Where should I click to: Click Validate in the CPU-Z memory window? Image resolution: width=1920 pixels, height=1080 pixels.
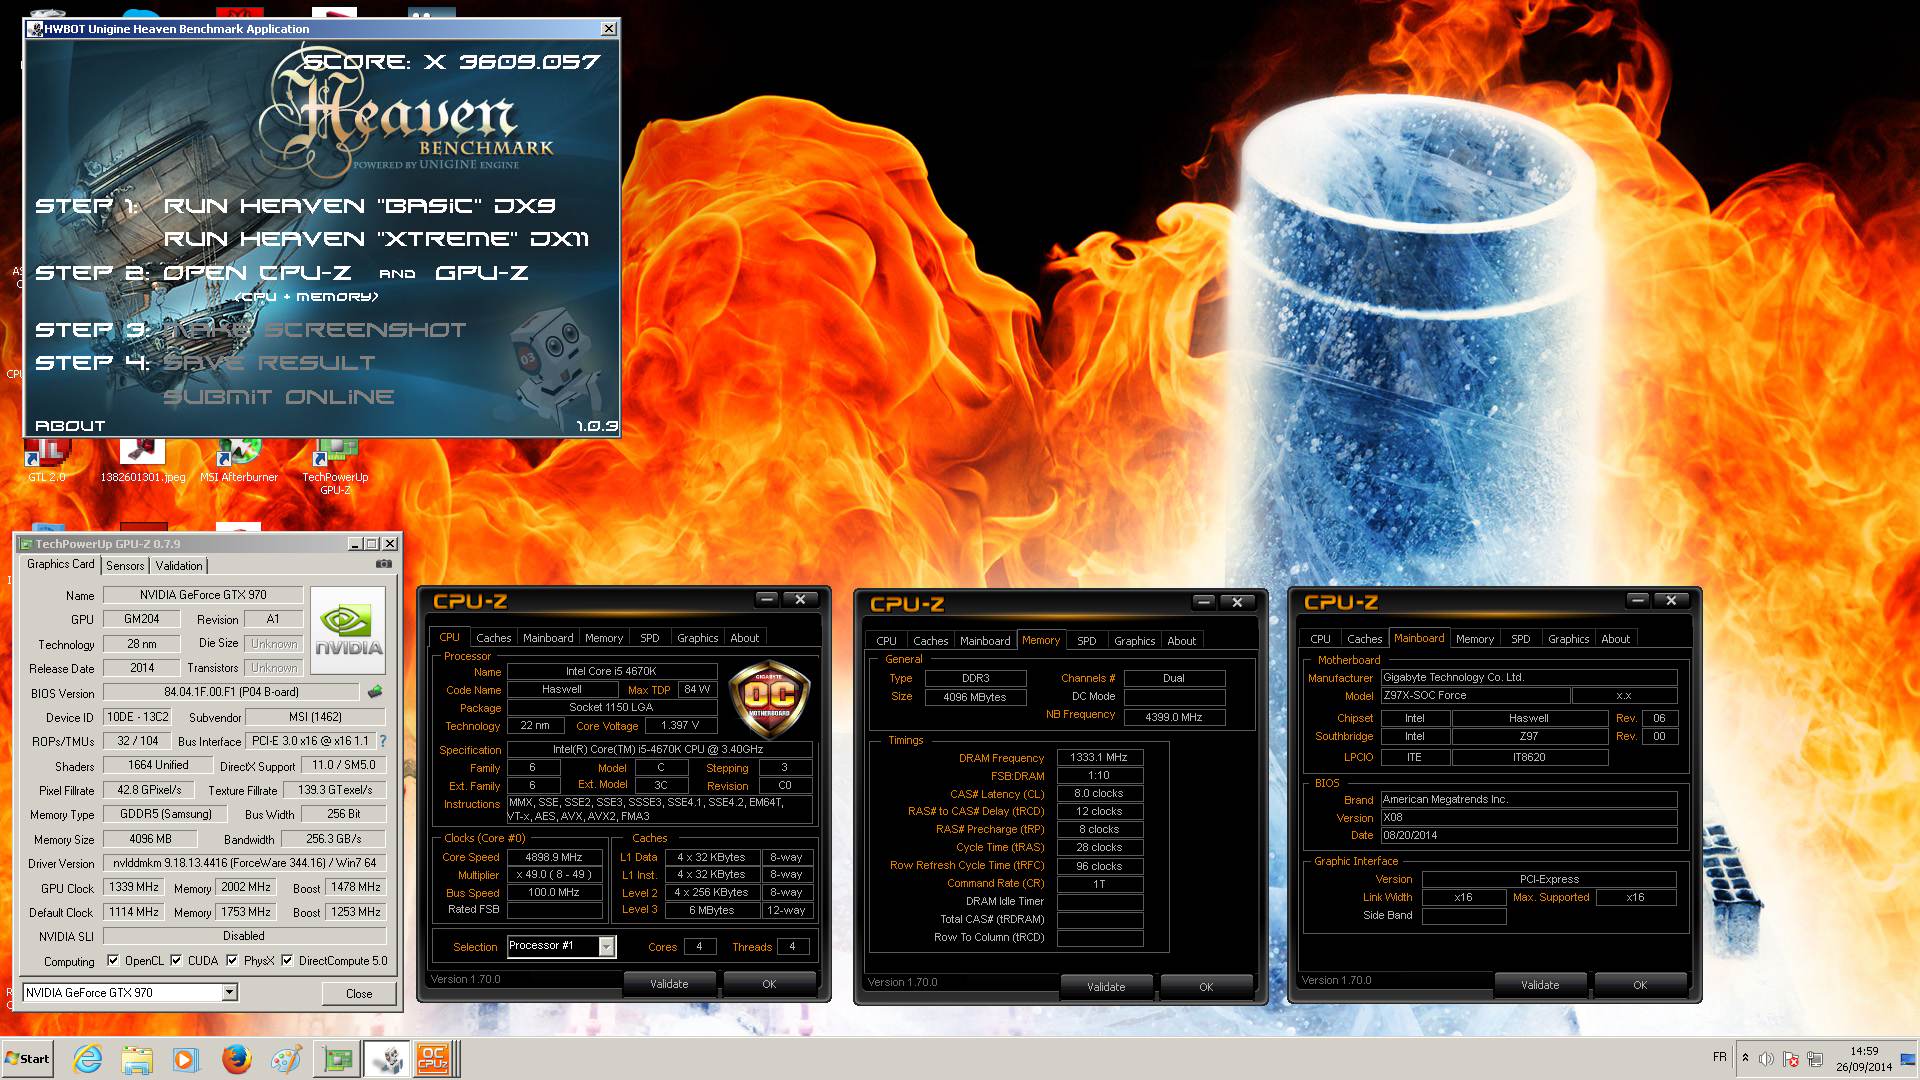pyautogui.click(x=1106, y=987)
